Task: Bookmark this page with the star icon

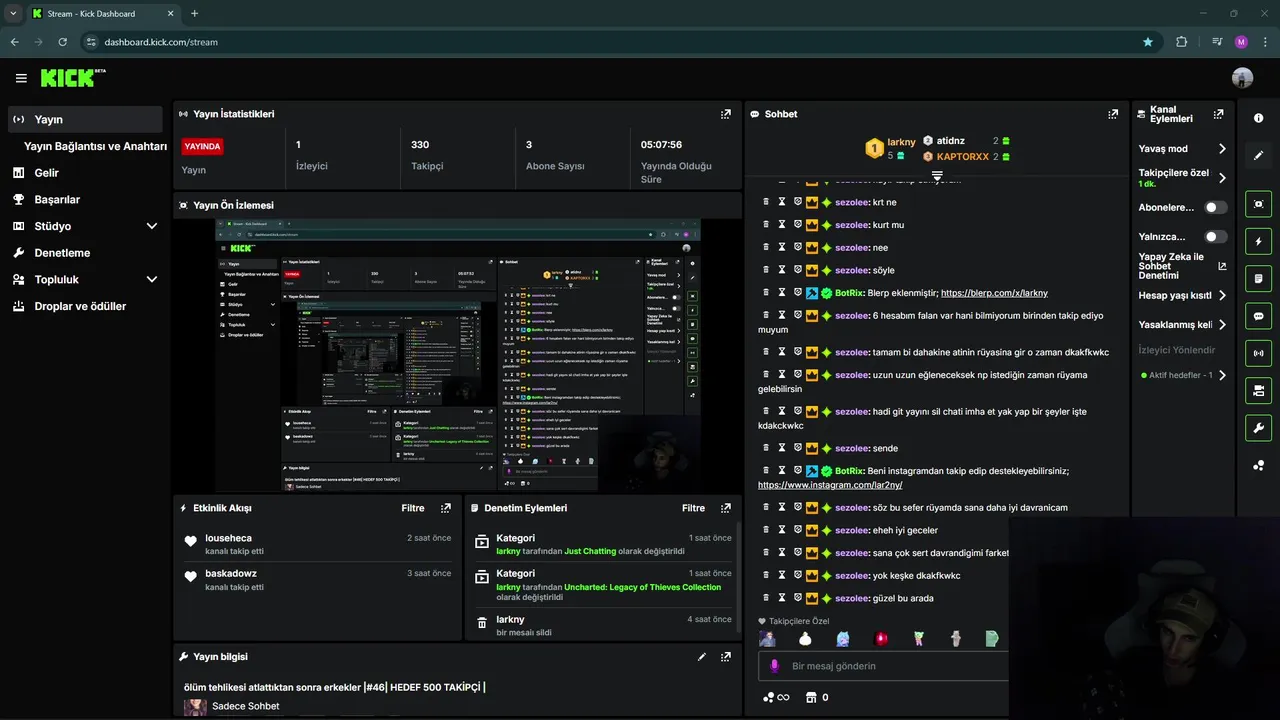Action: pos(1148,42)
